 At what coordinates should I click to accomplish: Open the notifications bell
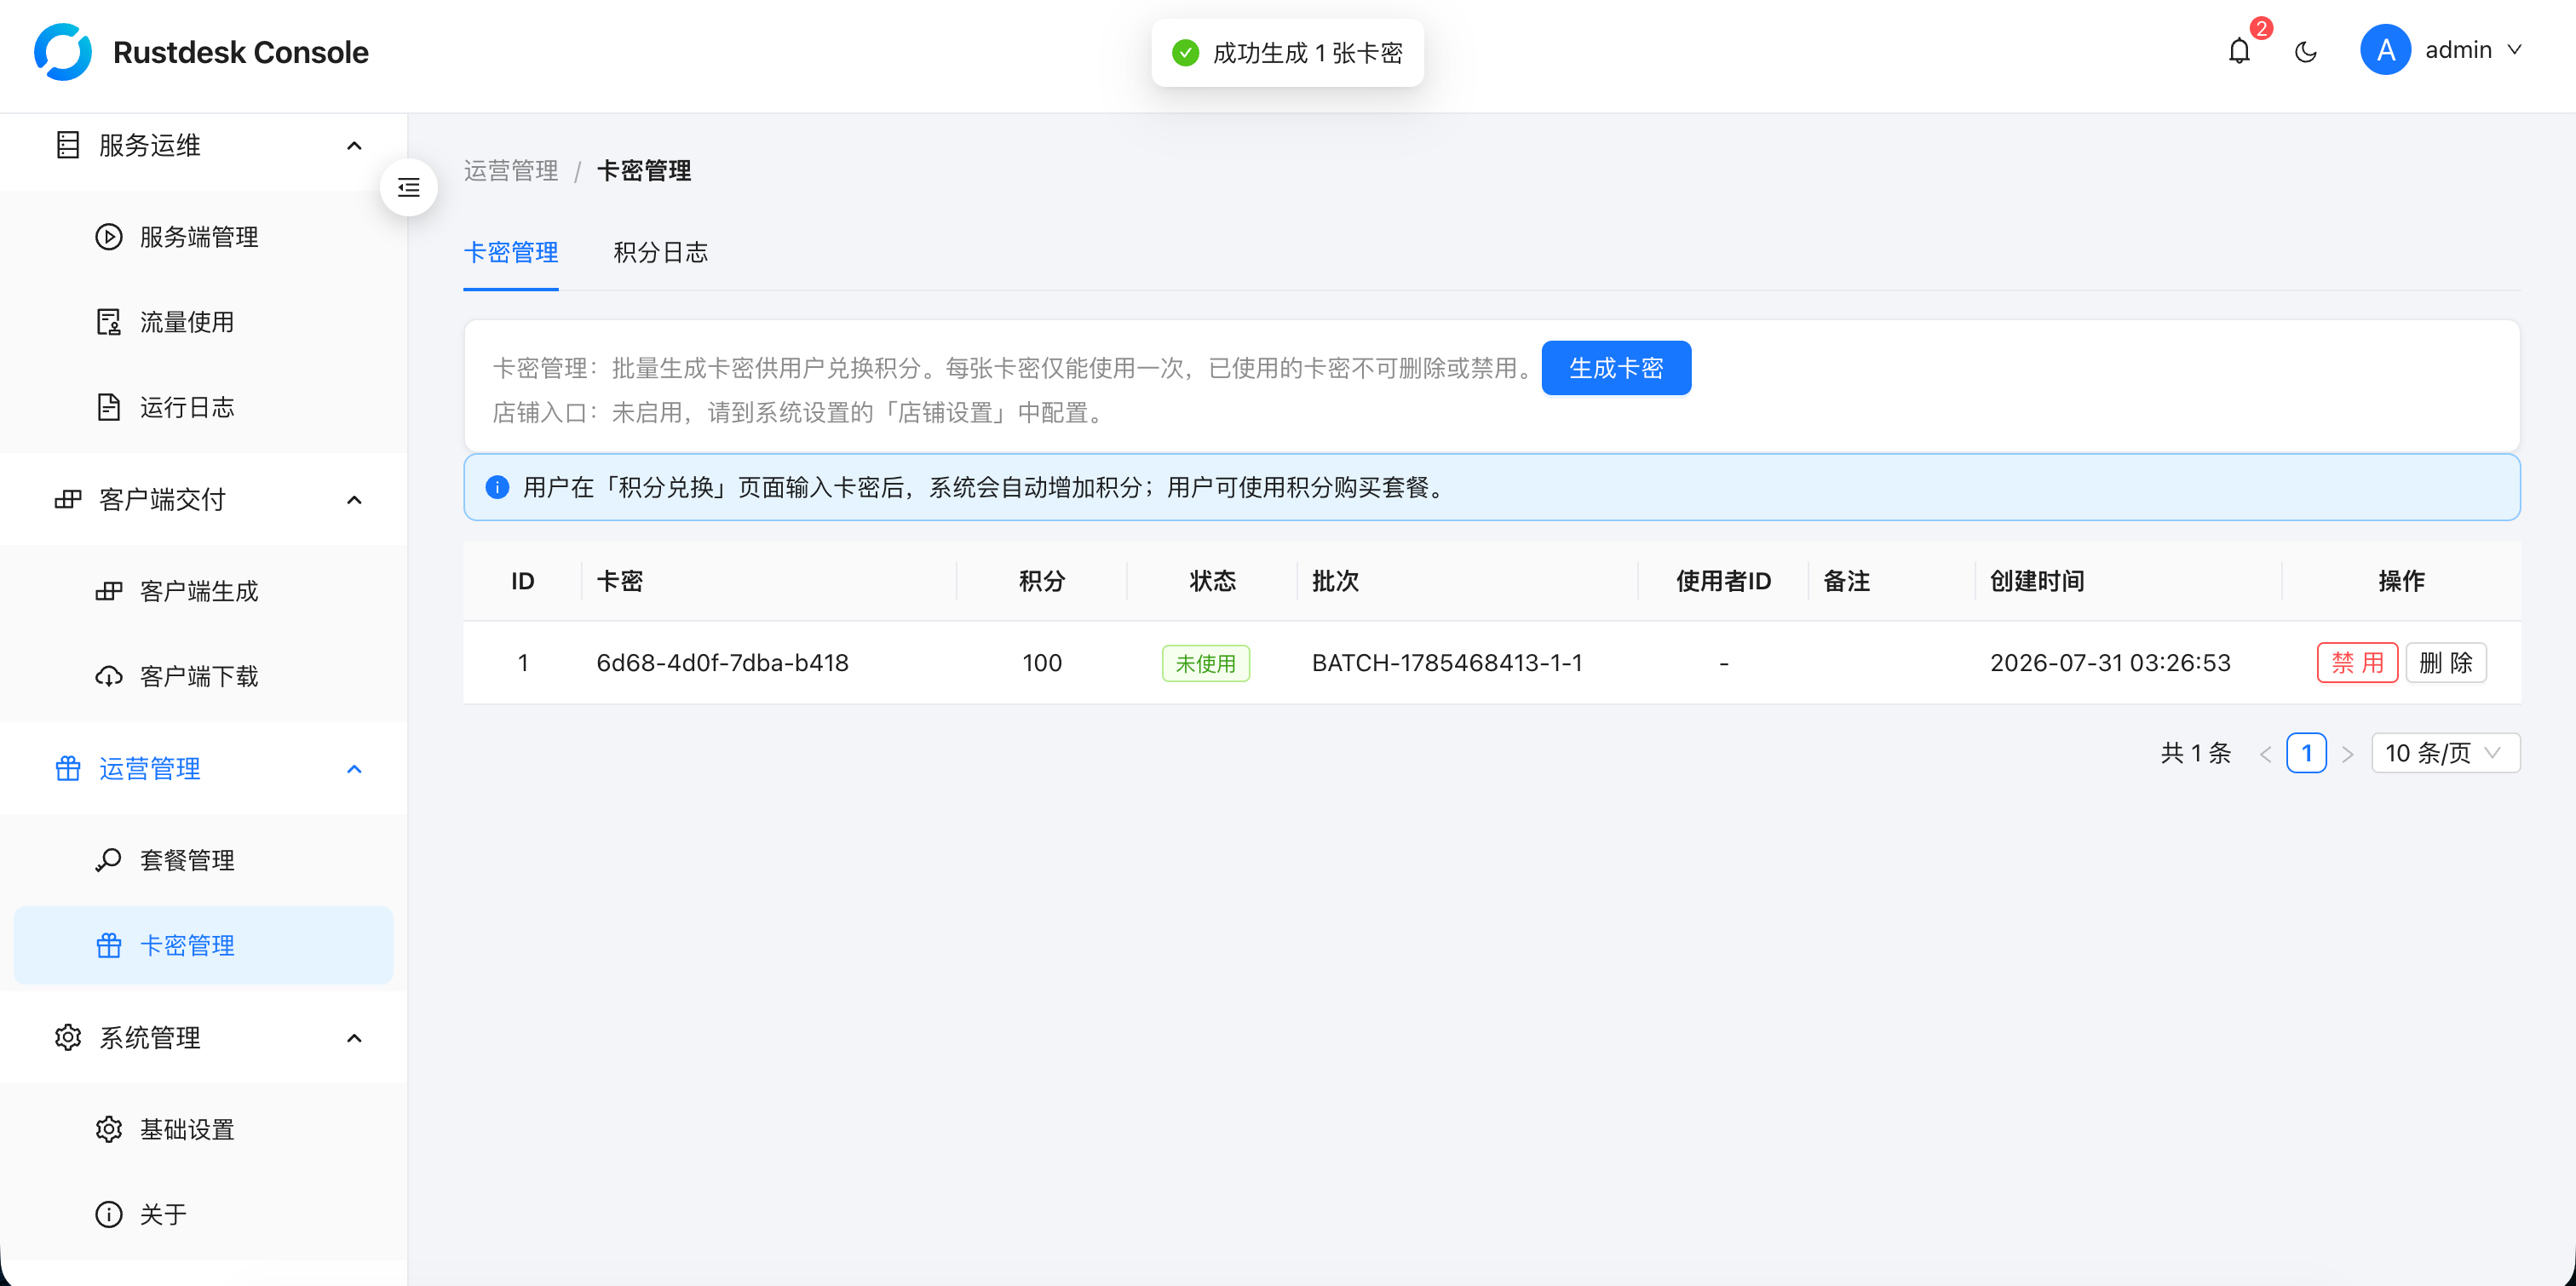click(2239, 51)
